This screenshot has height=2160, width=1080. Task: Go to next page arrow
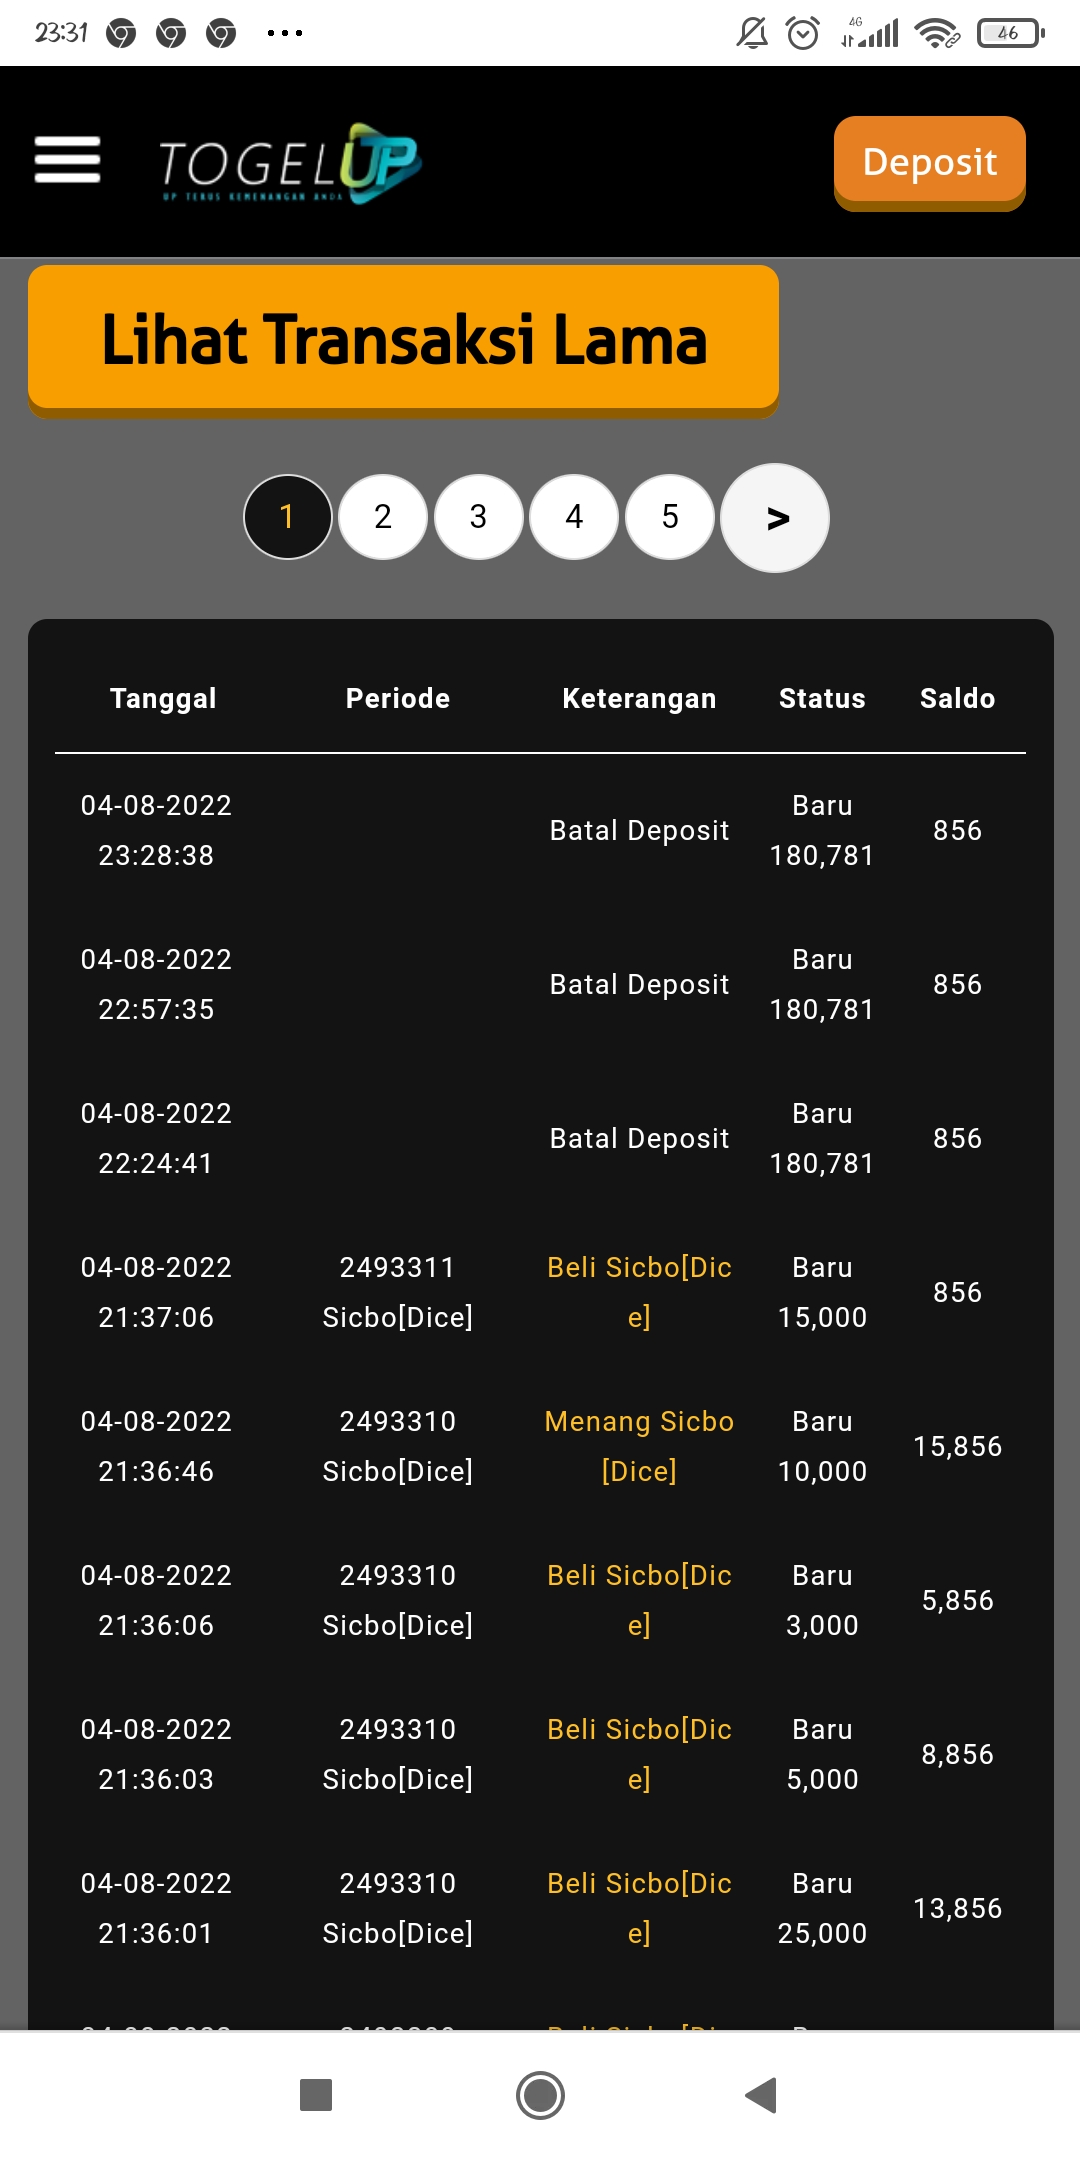(775, 518)
